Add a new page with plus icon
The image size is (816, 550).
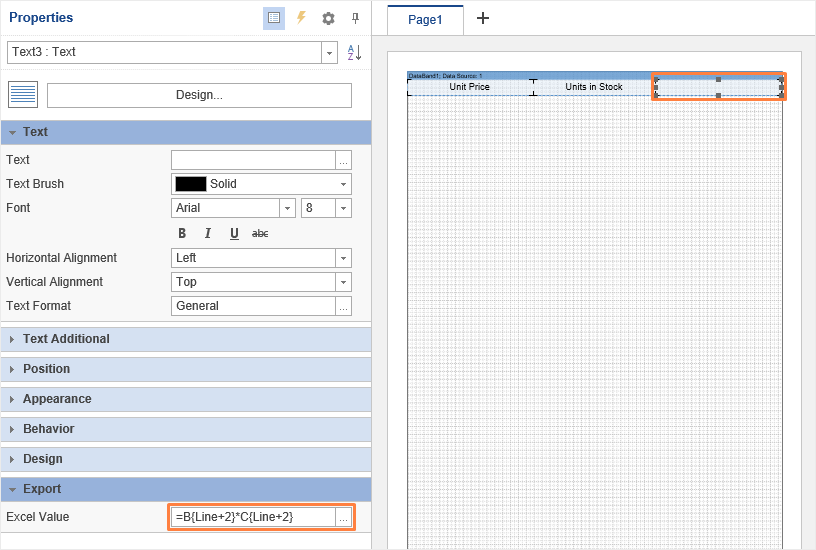click(x=483, y=19)
